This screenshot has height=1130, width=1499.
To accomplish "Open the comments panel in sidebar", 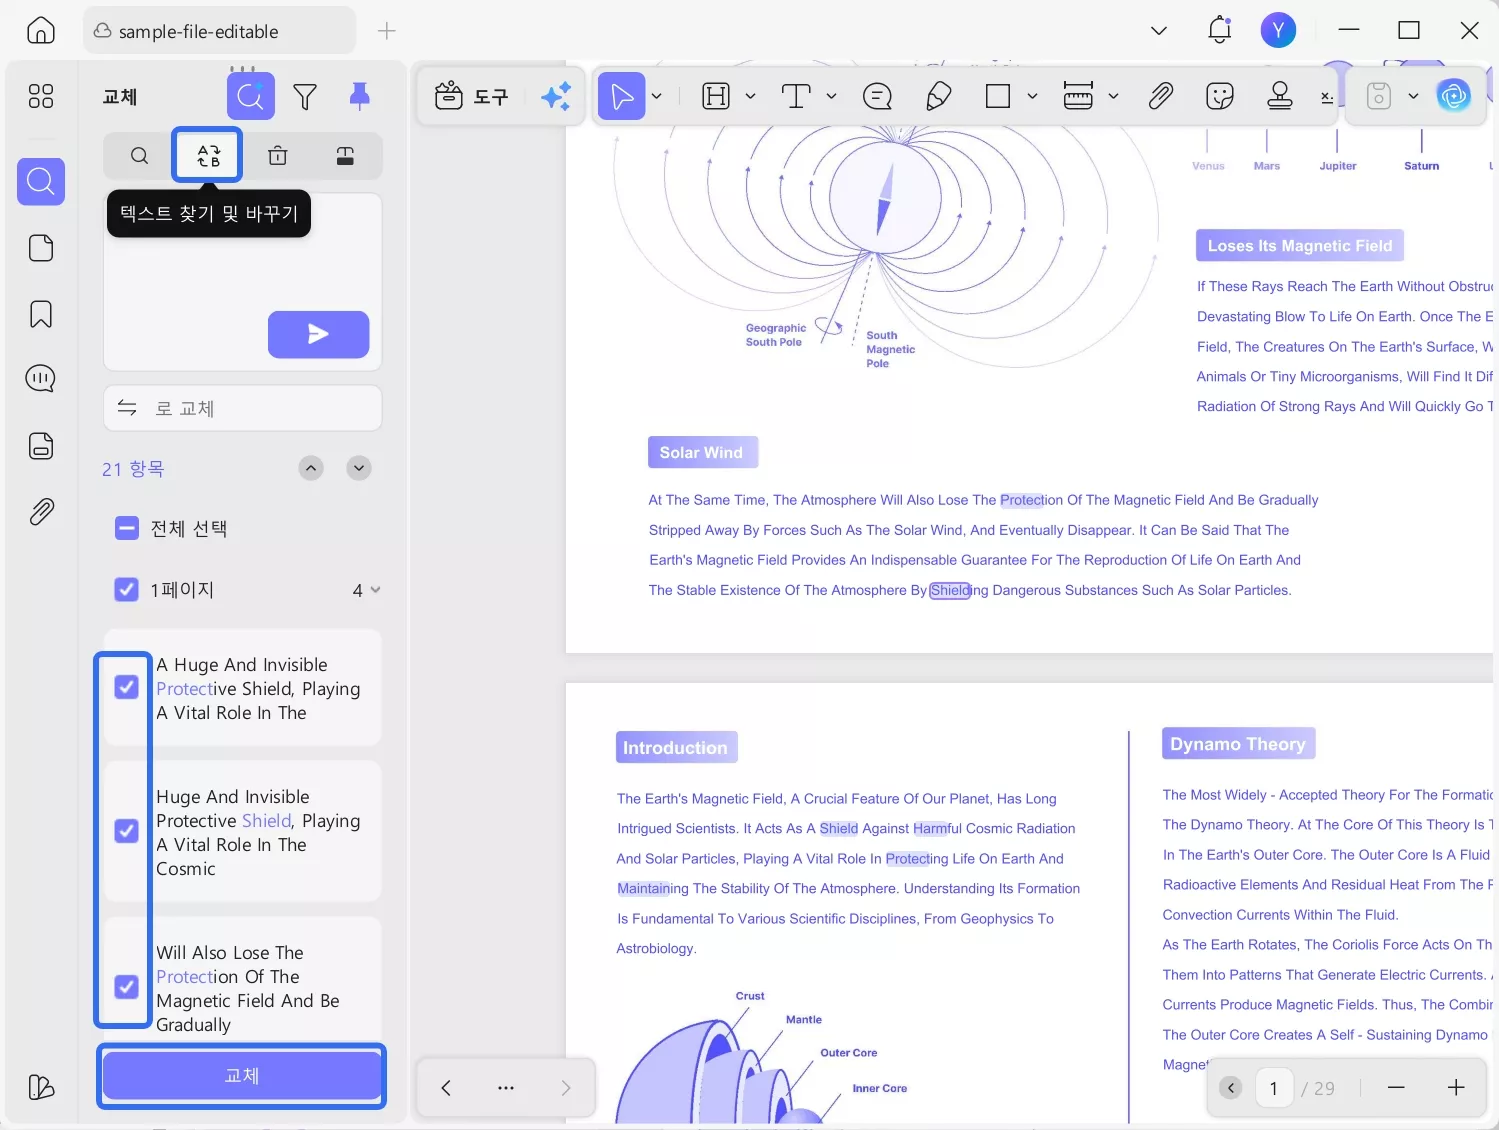I will click(x=41, y=379).
